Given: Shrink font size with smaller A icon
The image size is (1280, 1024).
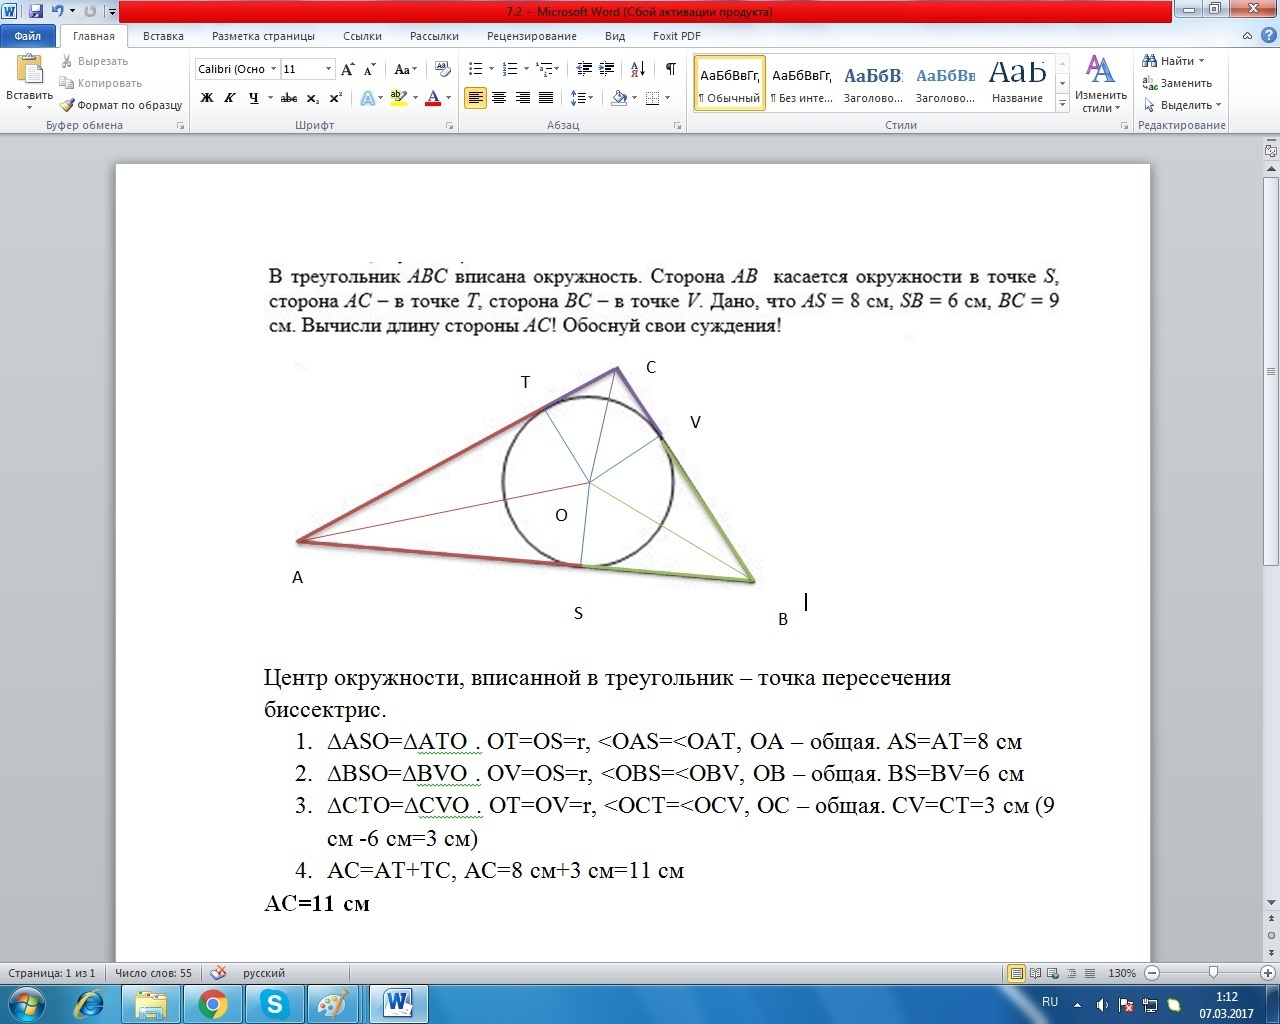Looking at the screenshot, I should pos(369,69).
